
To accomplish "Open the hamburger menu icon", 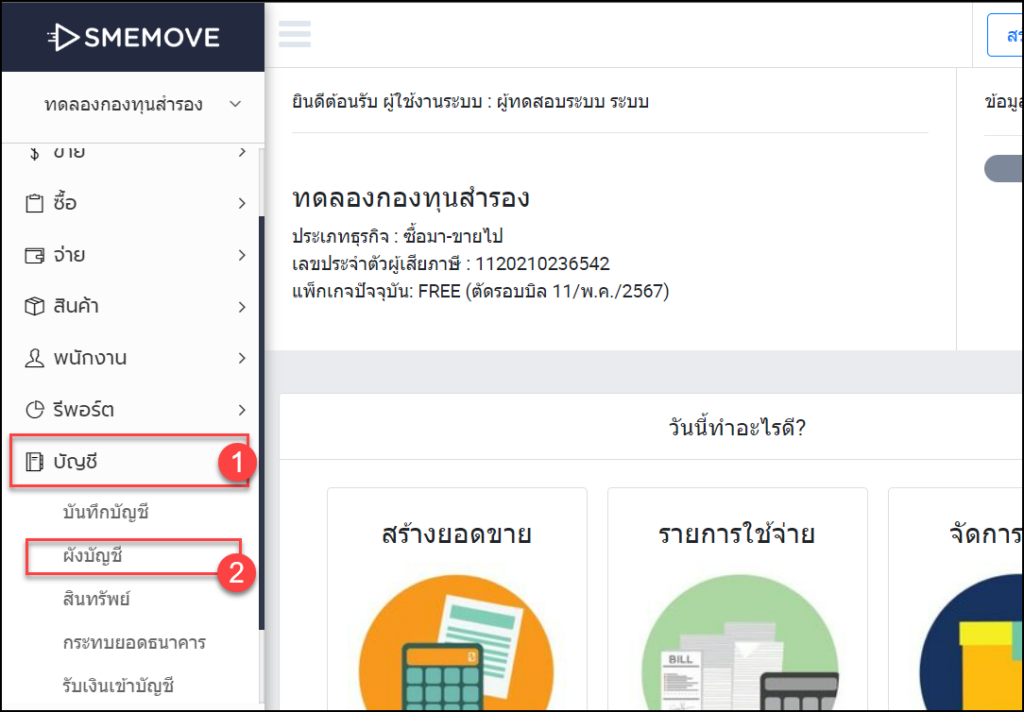I will click(295, 33).
